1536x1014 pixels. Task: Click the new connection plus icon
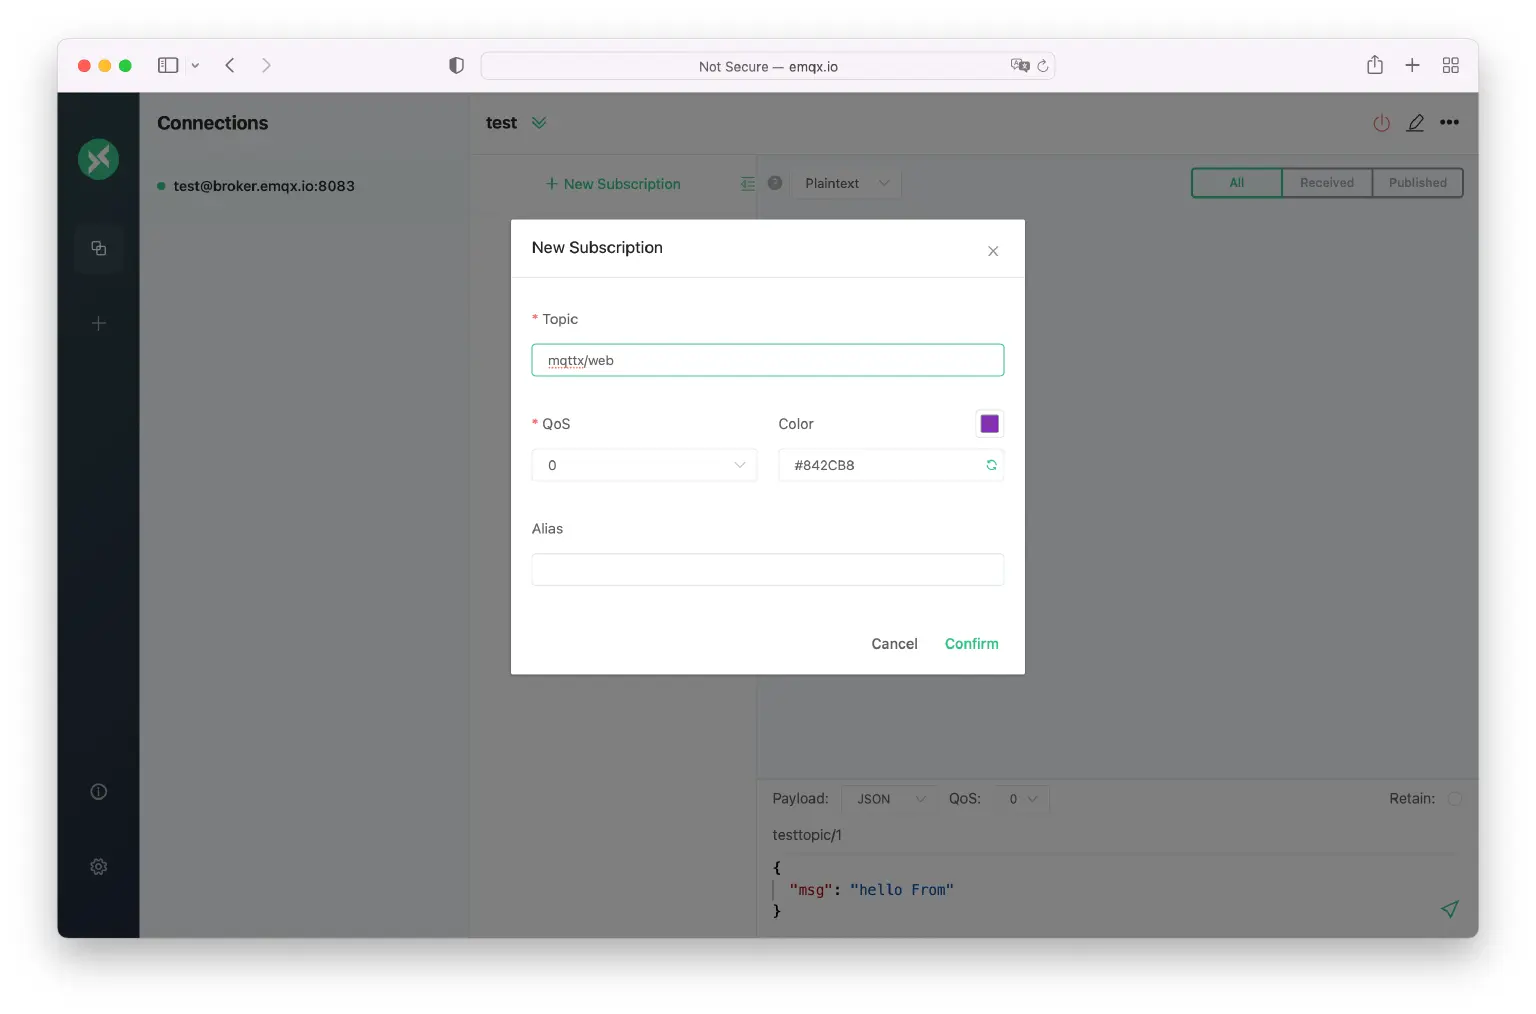(x=98, y=323)
